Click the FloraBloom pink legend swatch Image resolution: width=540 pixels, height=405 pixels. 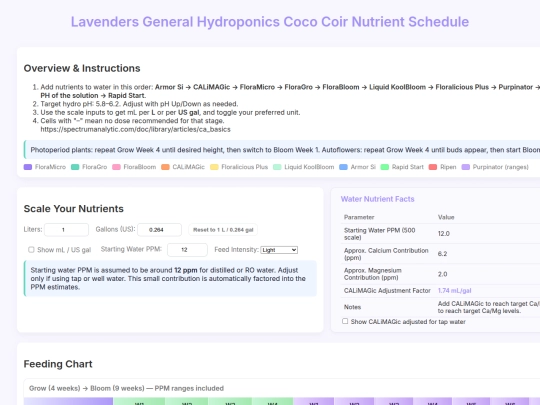pos(116,167)
